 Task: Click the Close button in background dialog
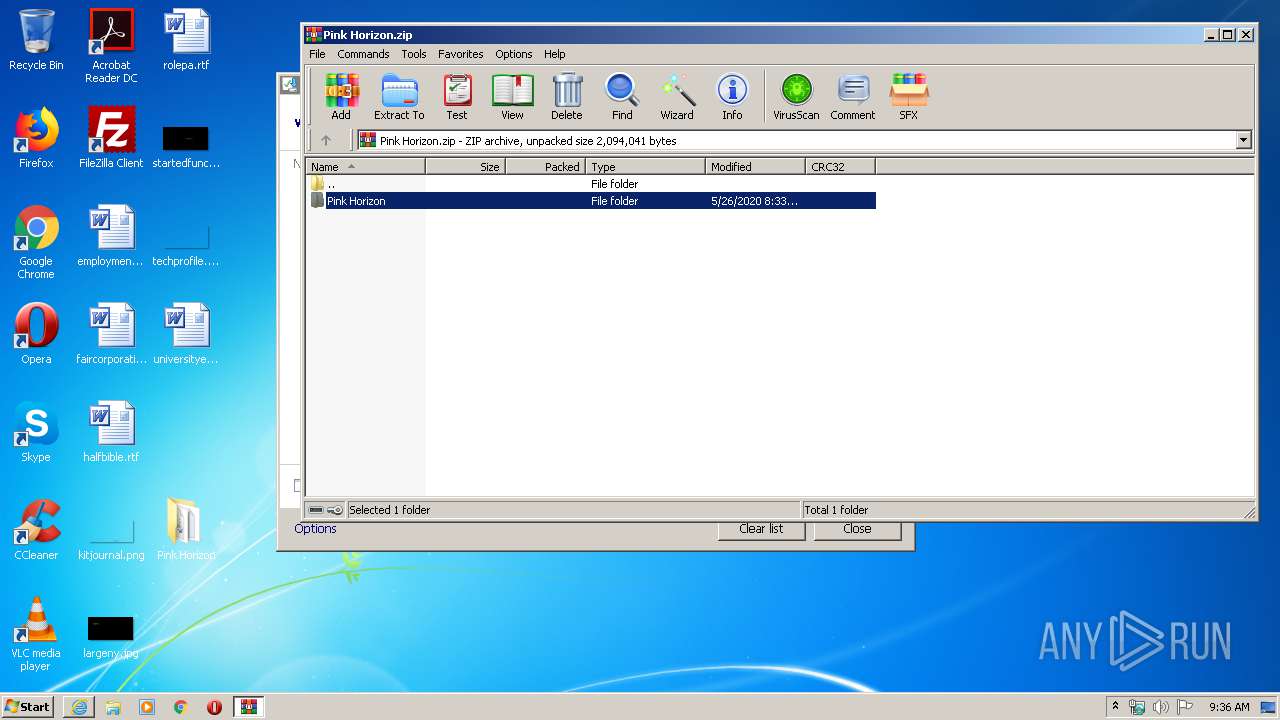(857, 529)
